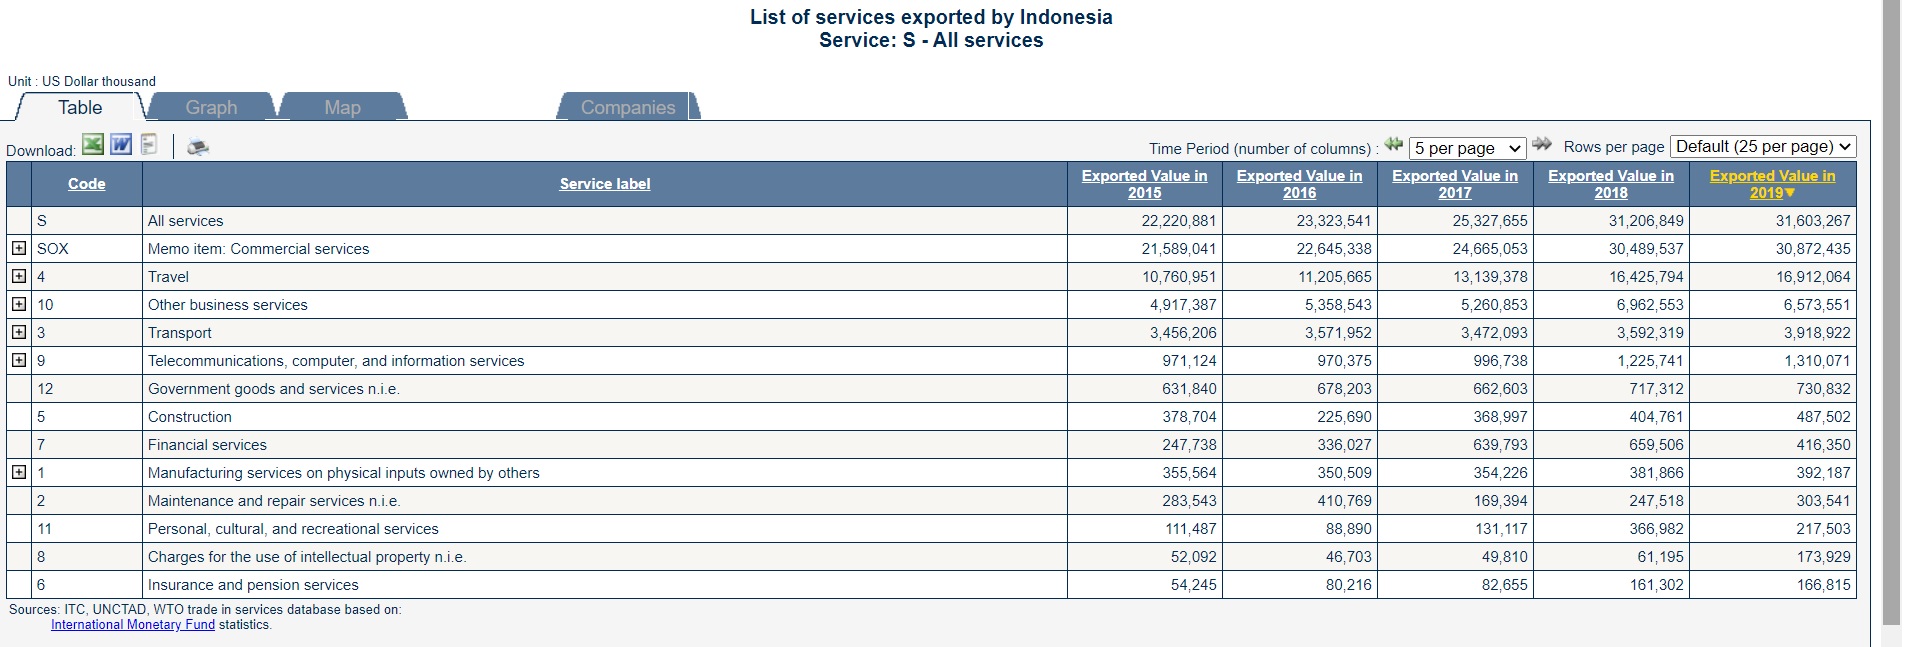Download the table as a Word document
The width and height of the screenshot is (1920, 647).
(121, 145)
